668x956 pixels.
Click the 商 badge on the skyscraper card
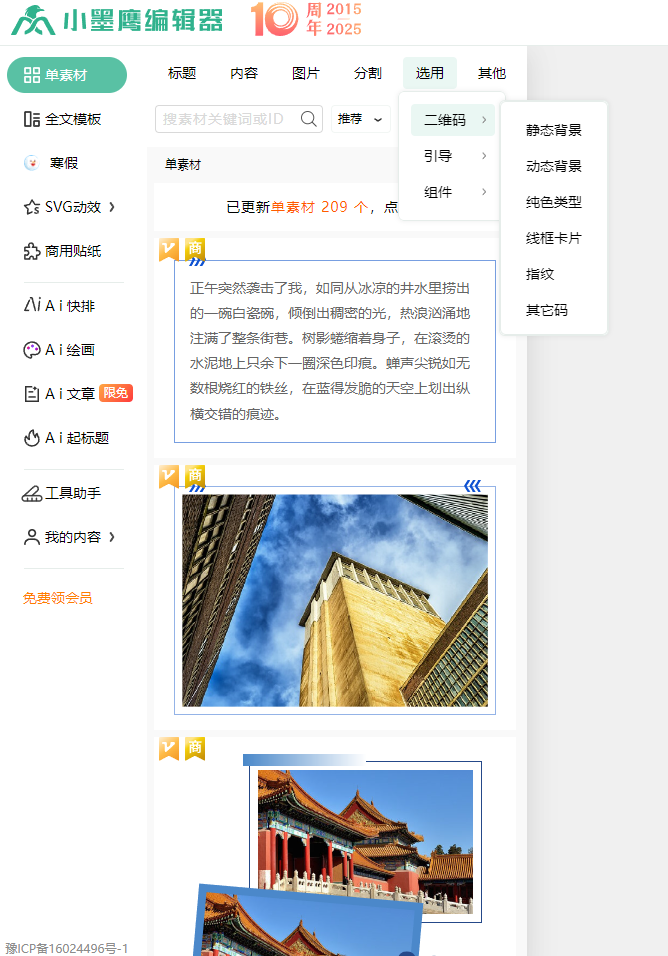coord(195,476)
